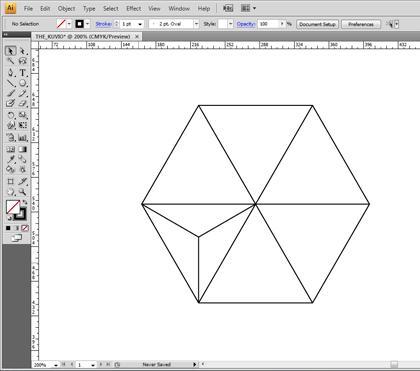420x371 pixels.
Task: Open the artboard number dropdown
Action: pos(93,365)
